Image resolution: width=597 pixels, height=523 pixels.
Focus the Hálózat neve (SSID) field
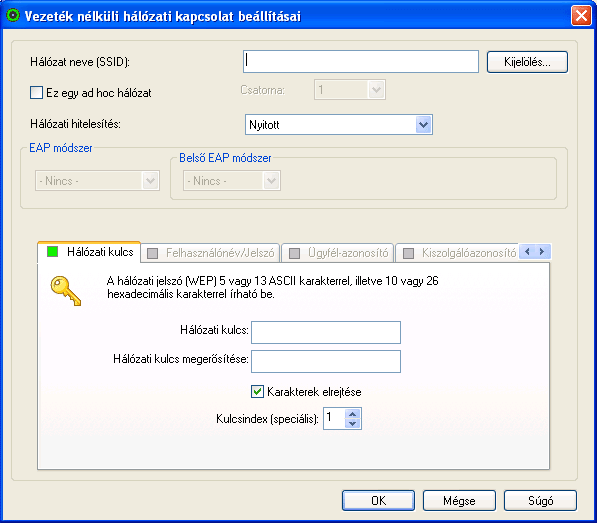361,61
